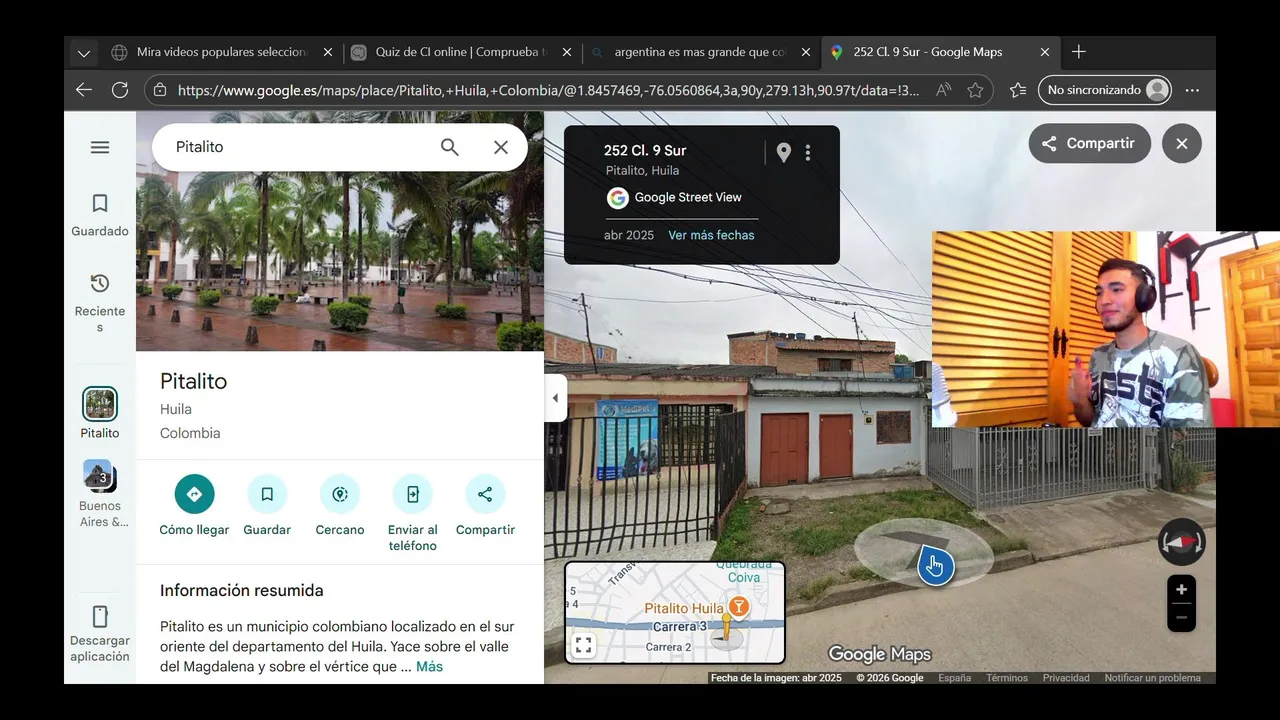View site information lock icon
Screen dimensions: 1280x720
tap(160, 90)
